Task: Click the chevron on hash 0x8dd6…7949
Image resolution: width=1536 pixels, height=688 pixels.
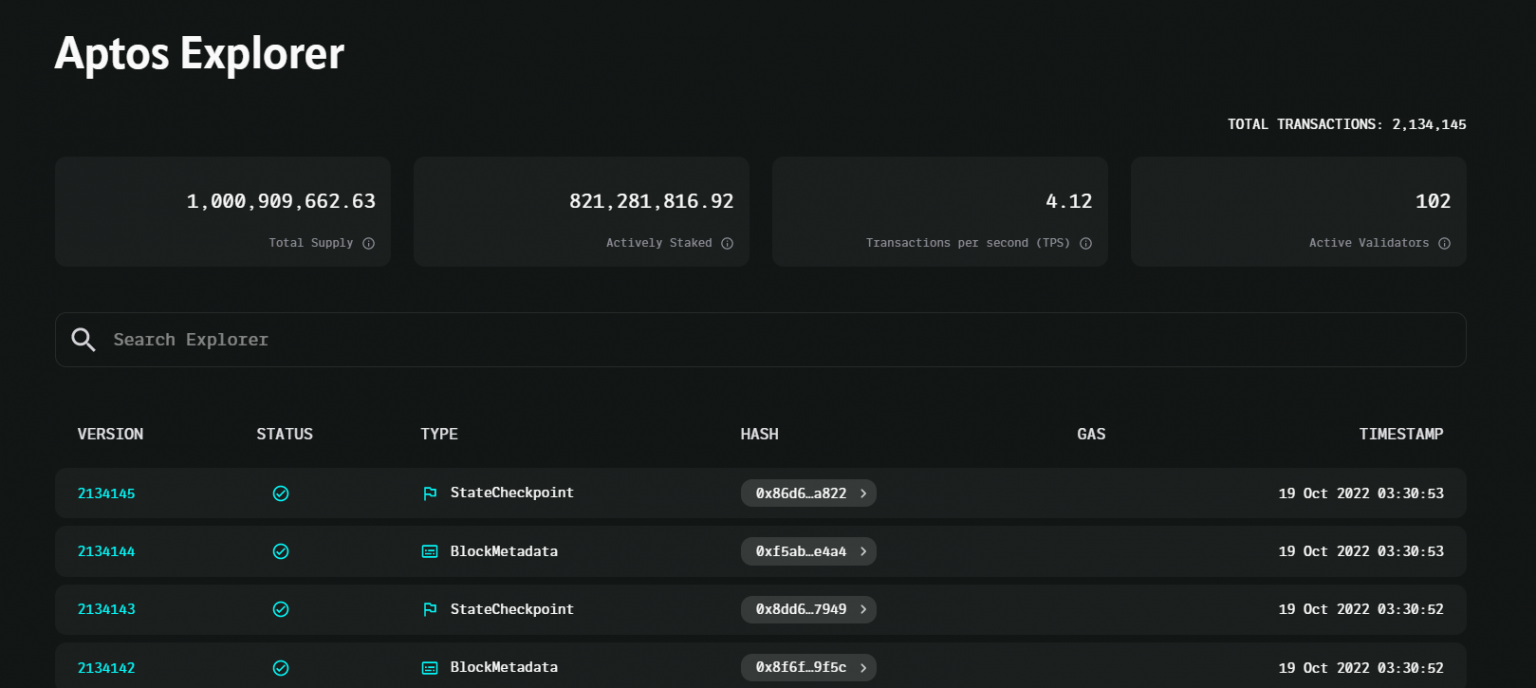Action: tap(864, 609)
